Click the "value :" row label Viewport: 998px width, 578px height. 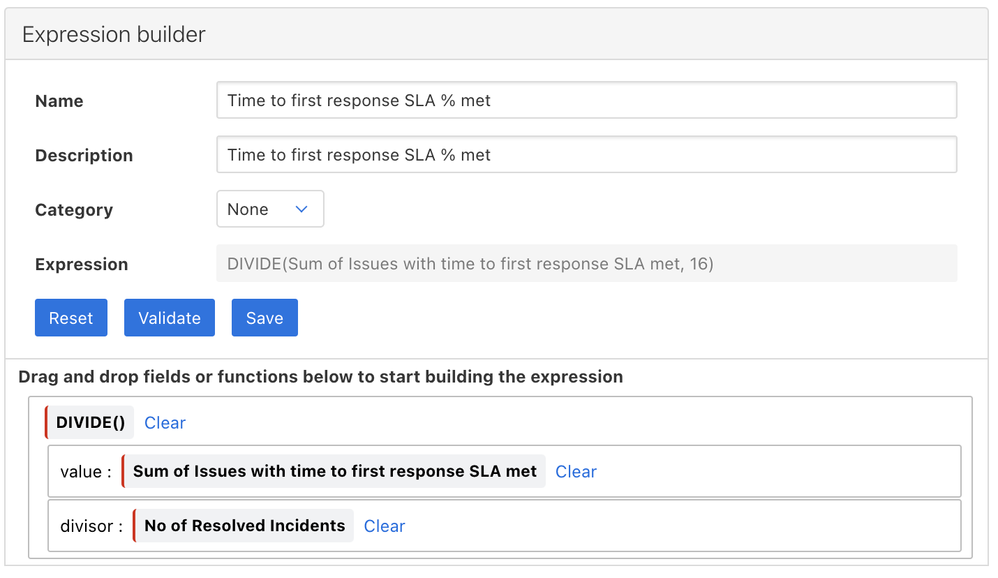[x=86, y=472]
